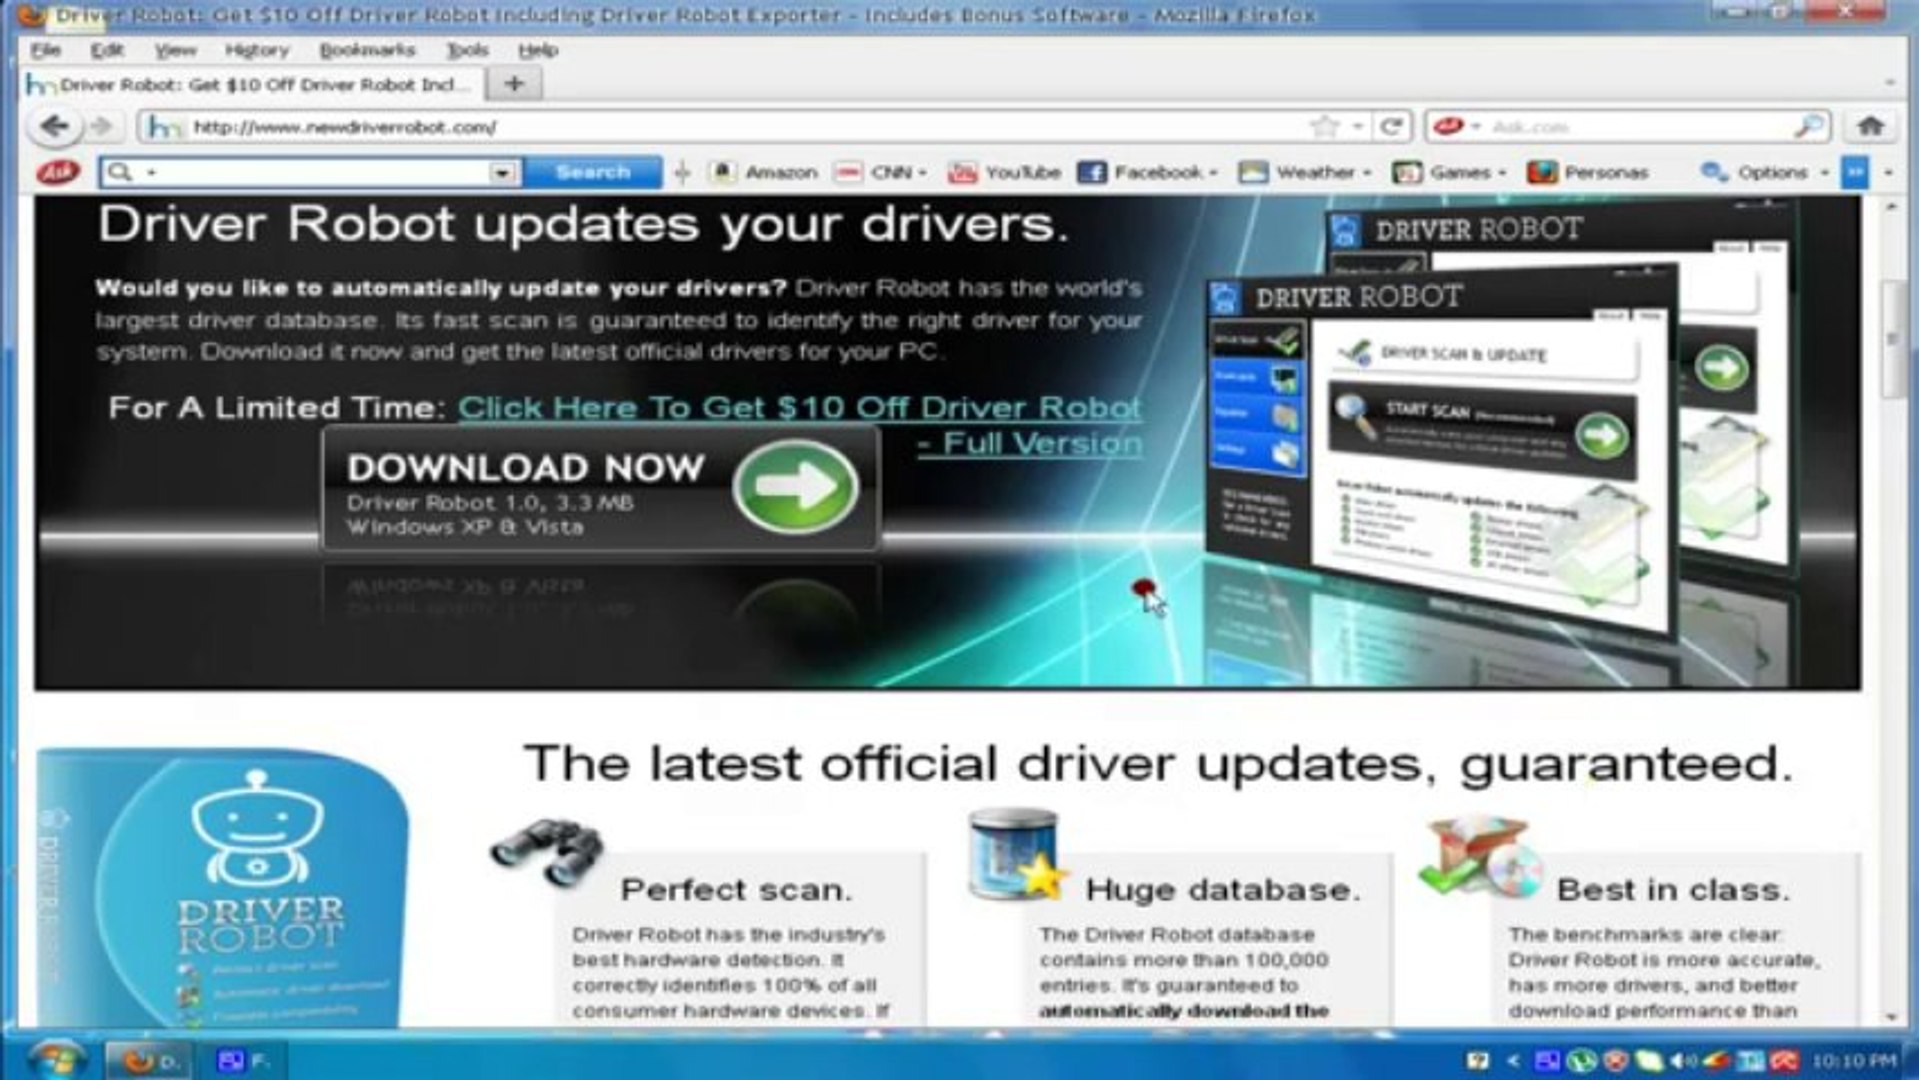The image size is (1919, 1080).
Task: Go back using the Back arrow button
Action: click(x=54, y=127)
